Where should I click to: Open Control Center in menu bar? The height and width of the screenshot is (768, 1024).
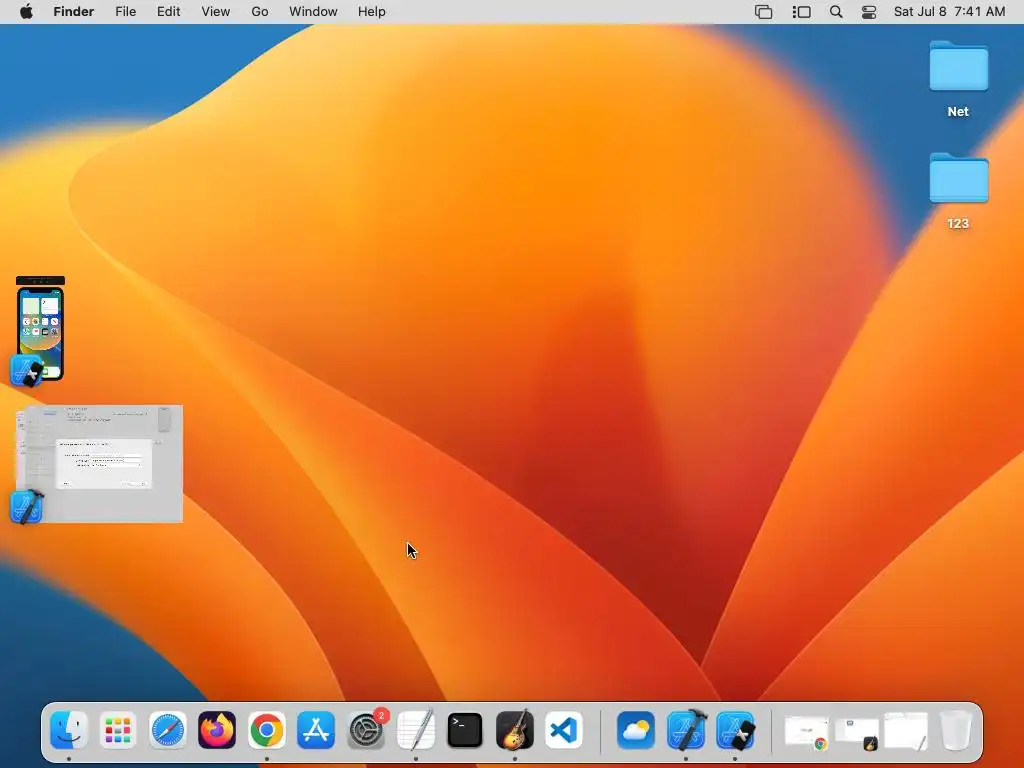[869, 12]
